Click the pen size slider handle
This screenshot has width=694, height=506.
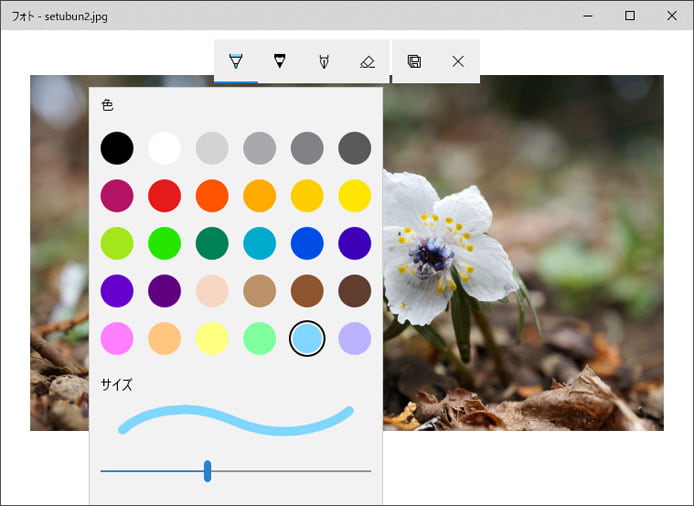[208, 471]
